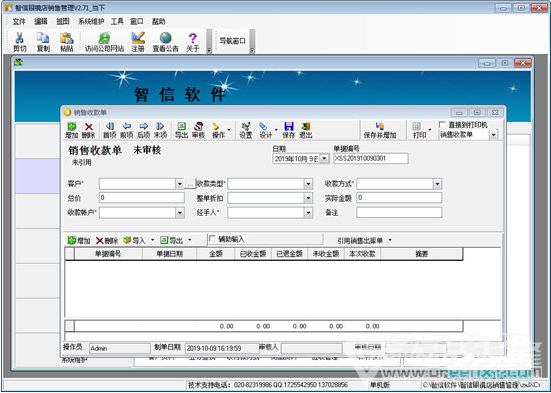Click the 退出 (exit) icon
The height and width of the screenshot is (393, 551).
click(x=306, y=127)
